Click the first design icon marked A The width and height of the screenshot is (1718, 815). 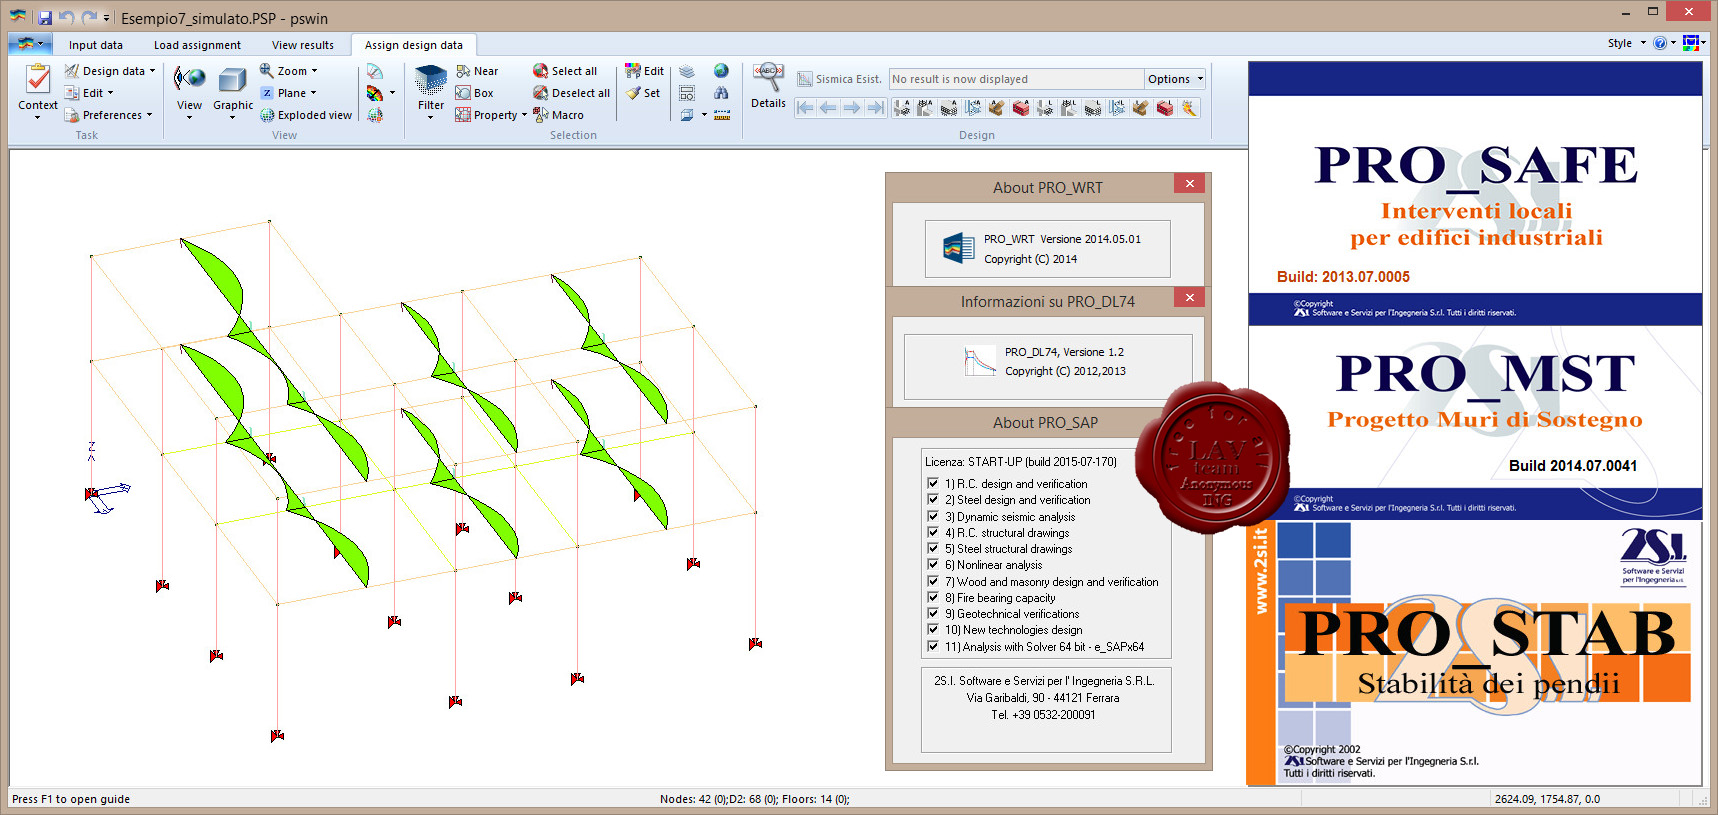tap(901, 108)
